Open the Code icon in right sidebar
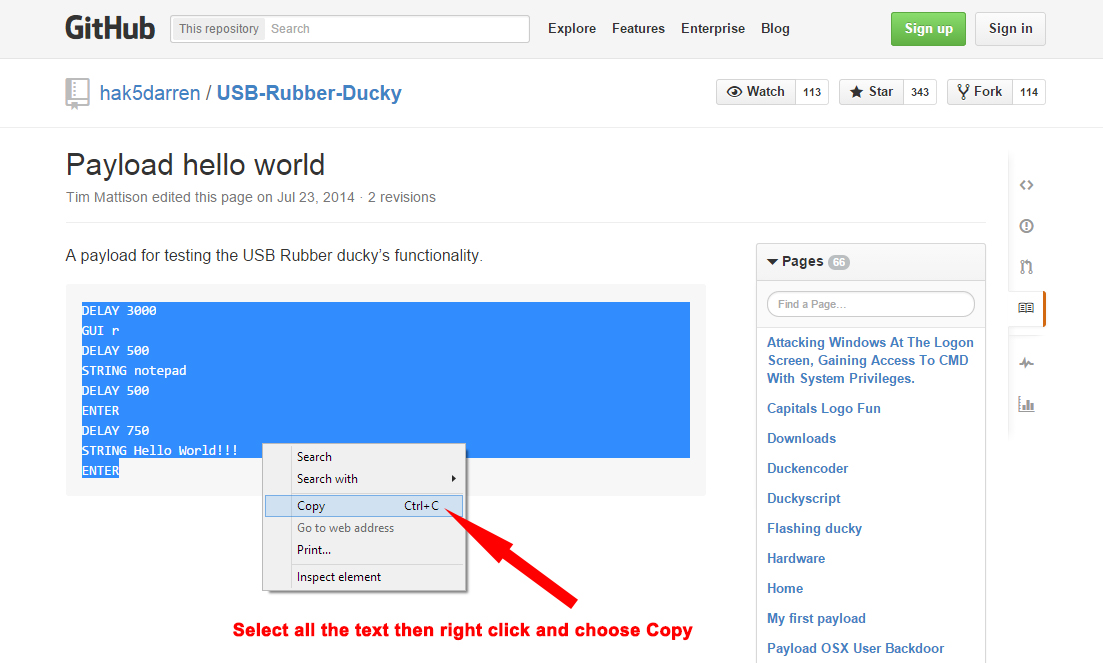 tap(1026, 185)
